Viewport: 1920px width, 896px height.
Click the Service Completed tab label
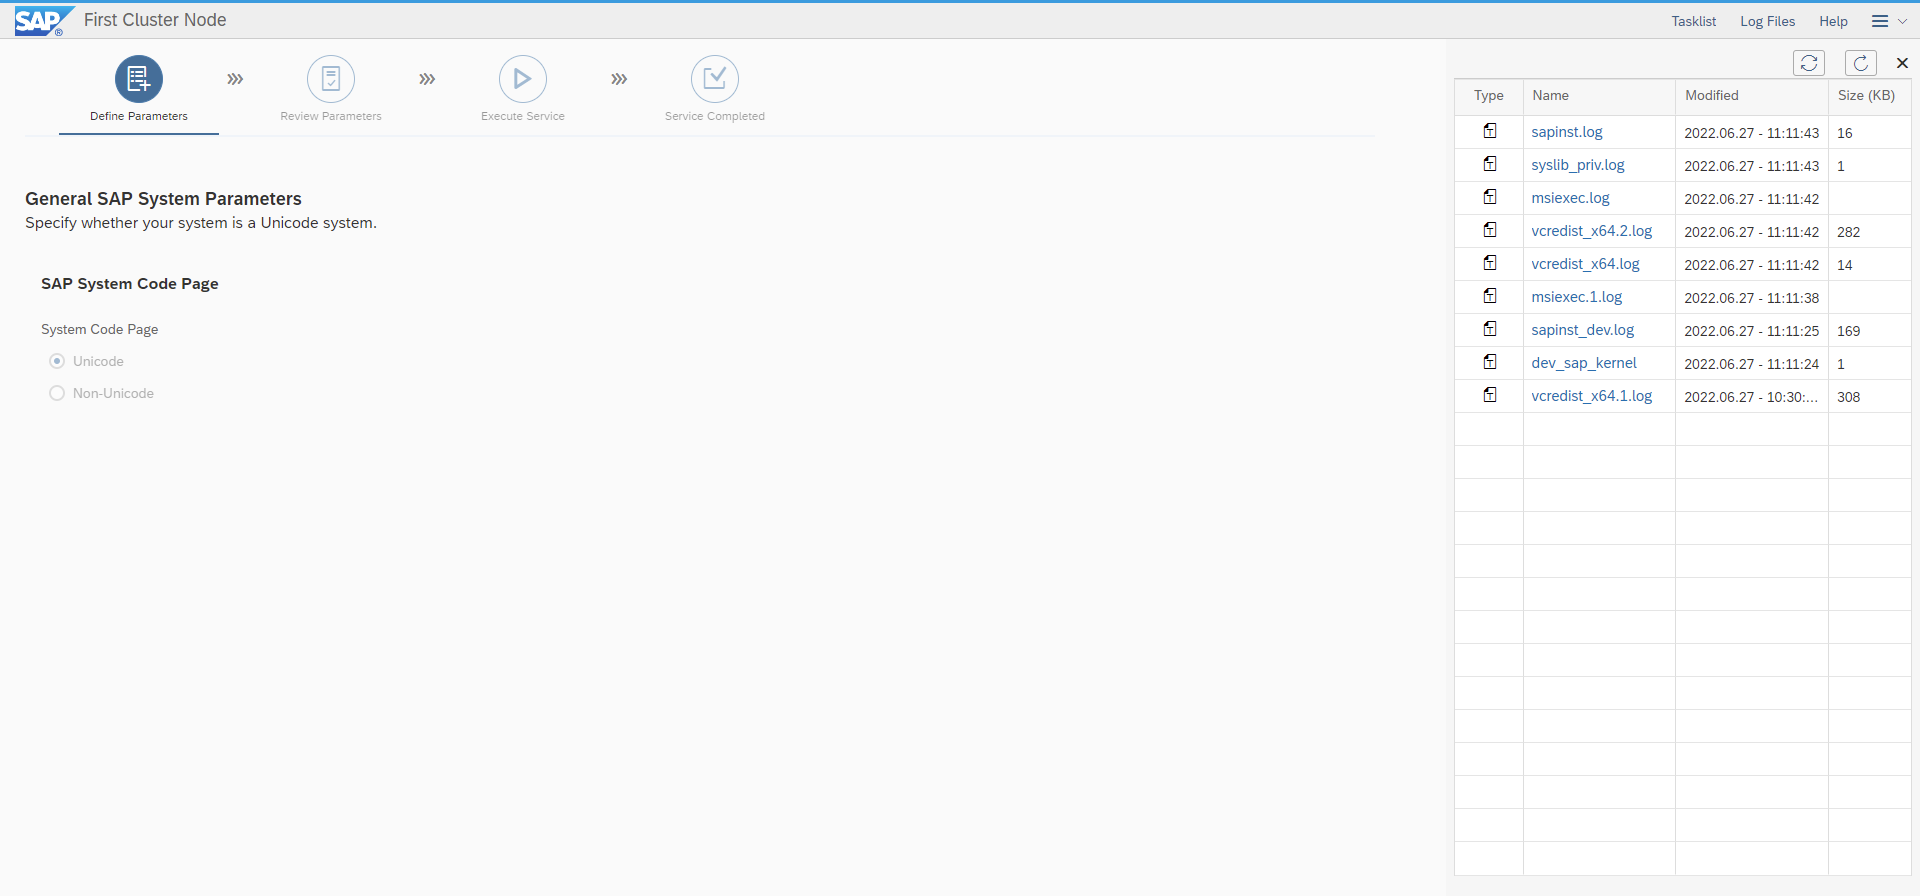click(x=715, y=116)
